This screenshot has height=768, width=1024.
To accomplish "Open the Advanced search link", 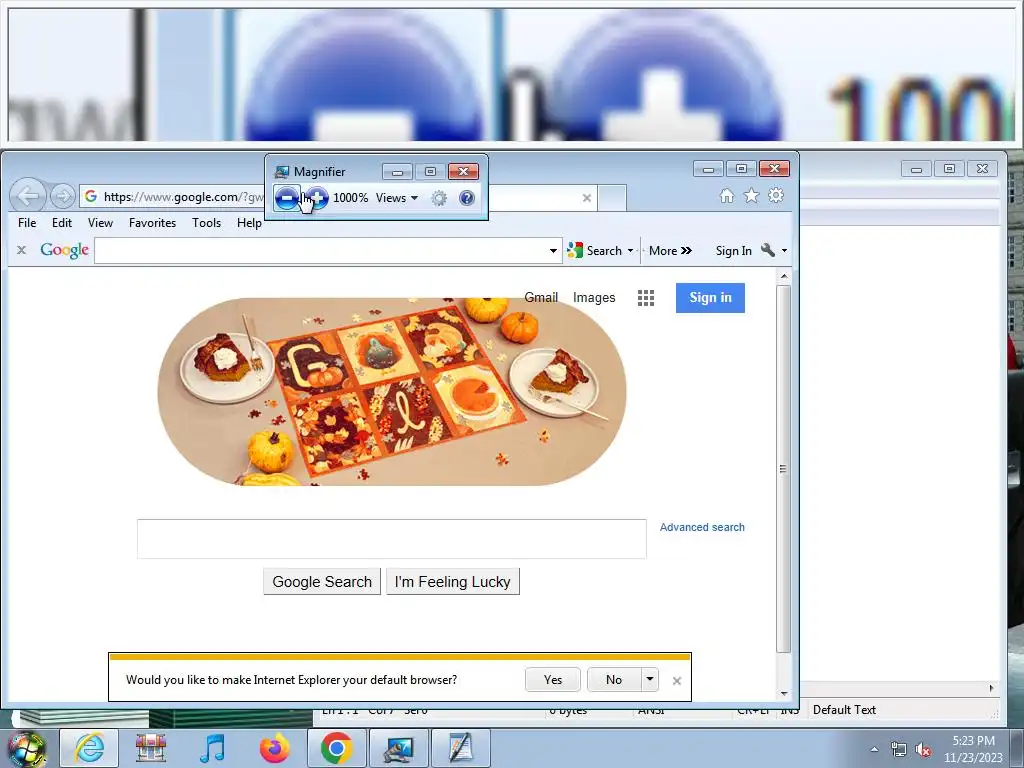I will pos(702,527).
